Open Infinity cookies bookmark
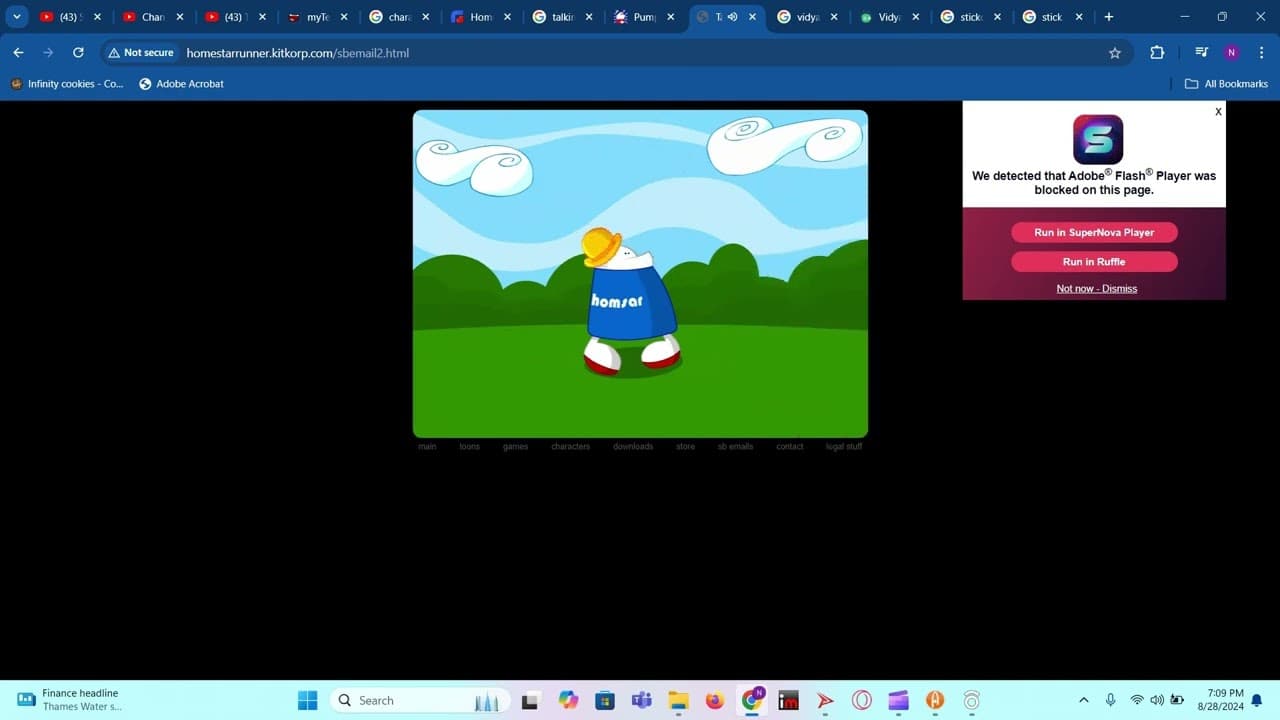The width and height of the screenshot is (1280, 720). point(67,84)
